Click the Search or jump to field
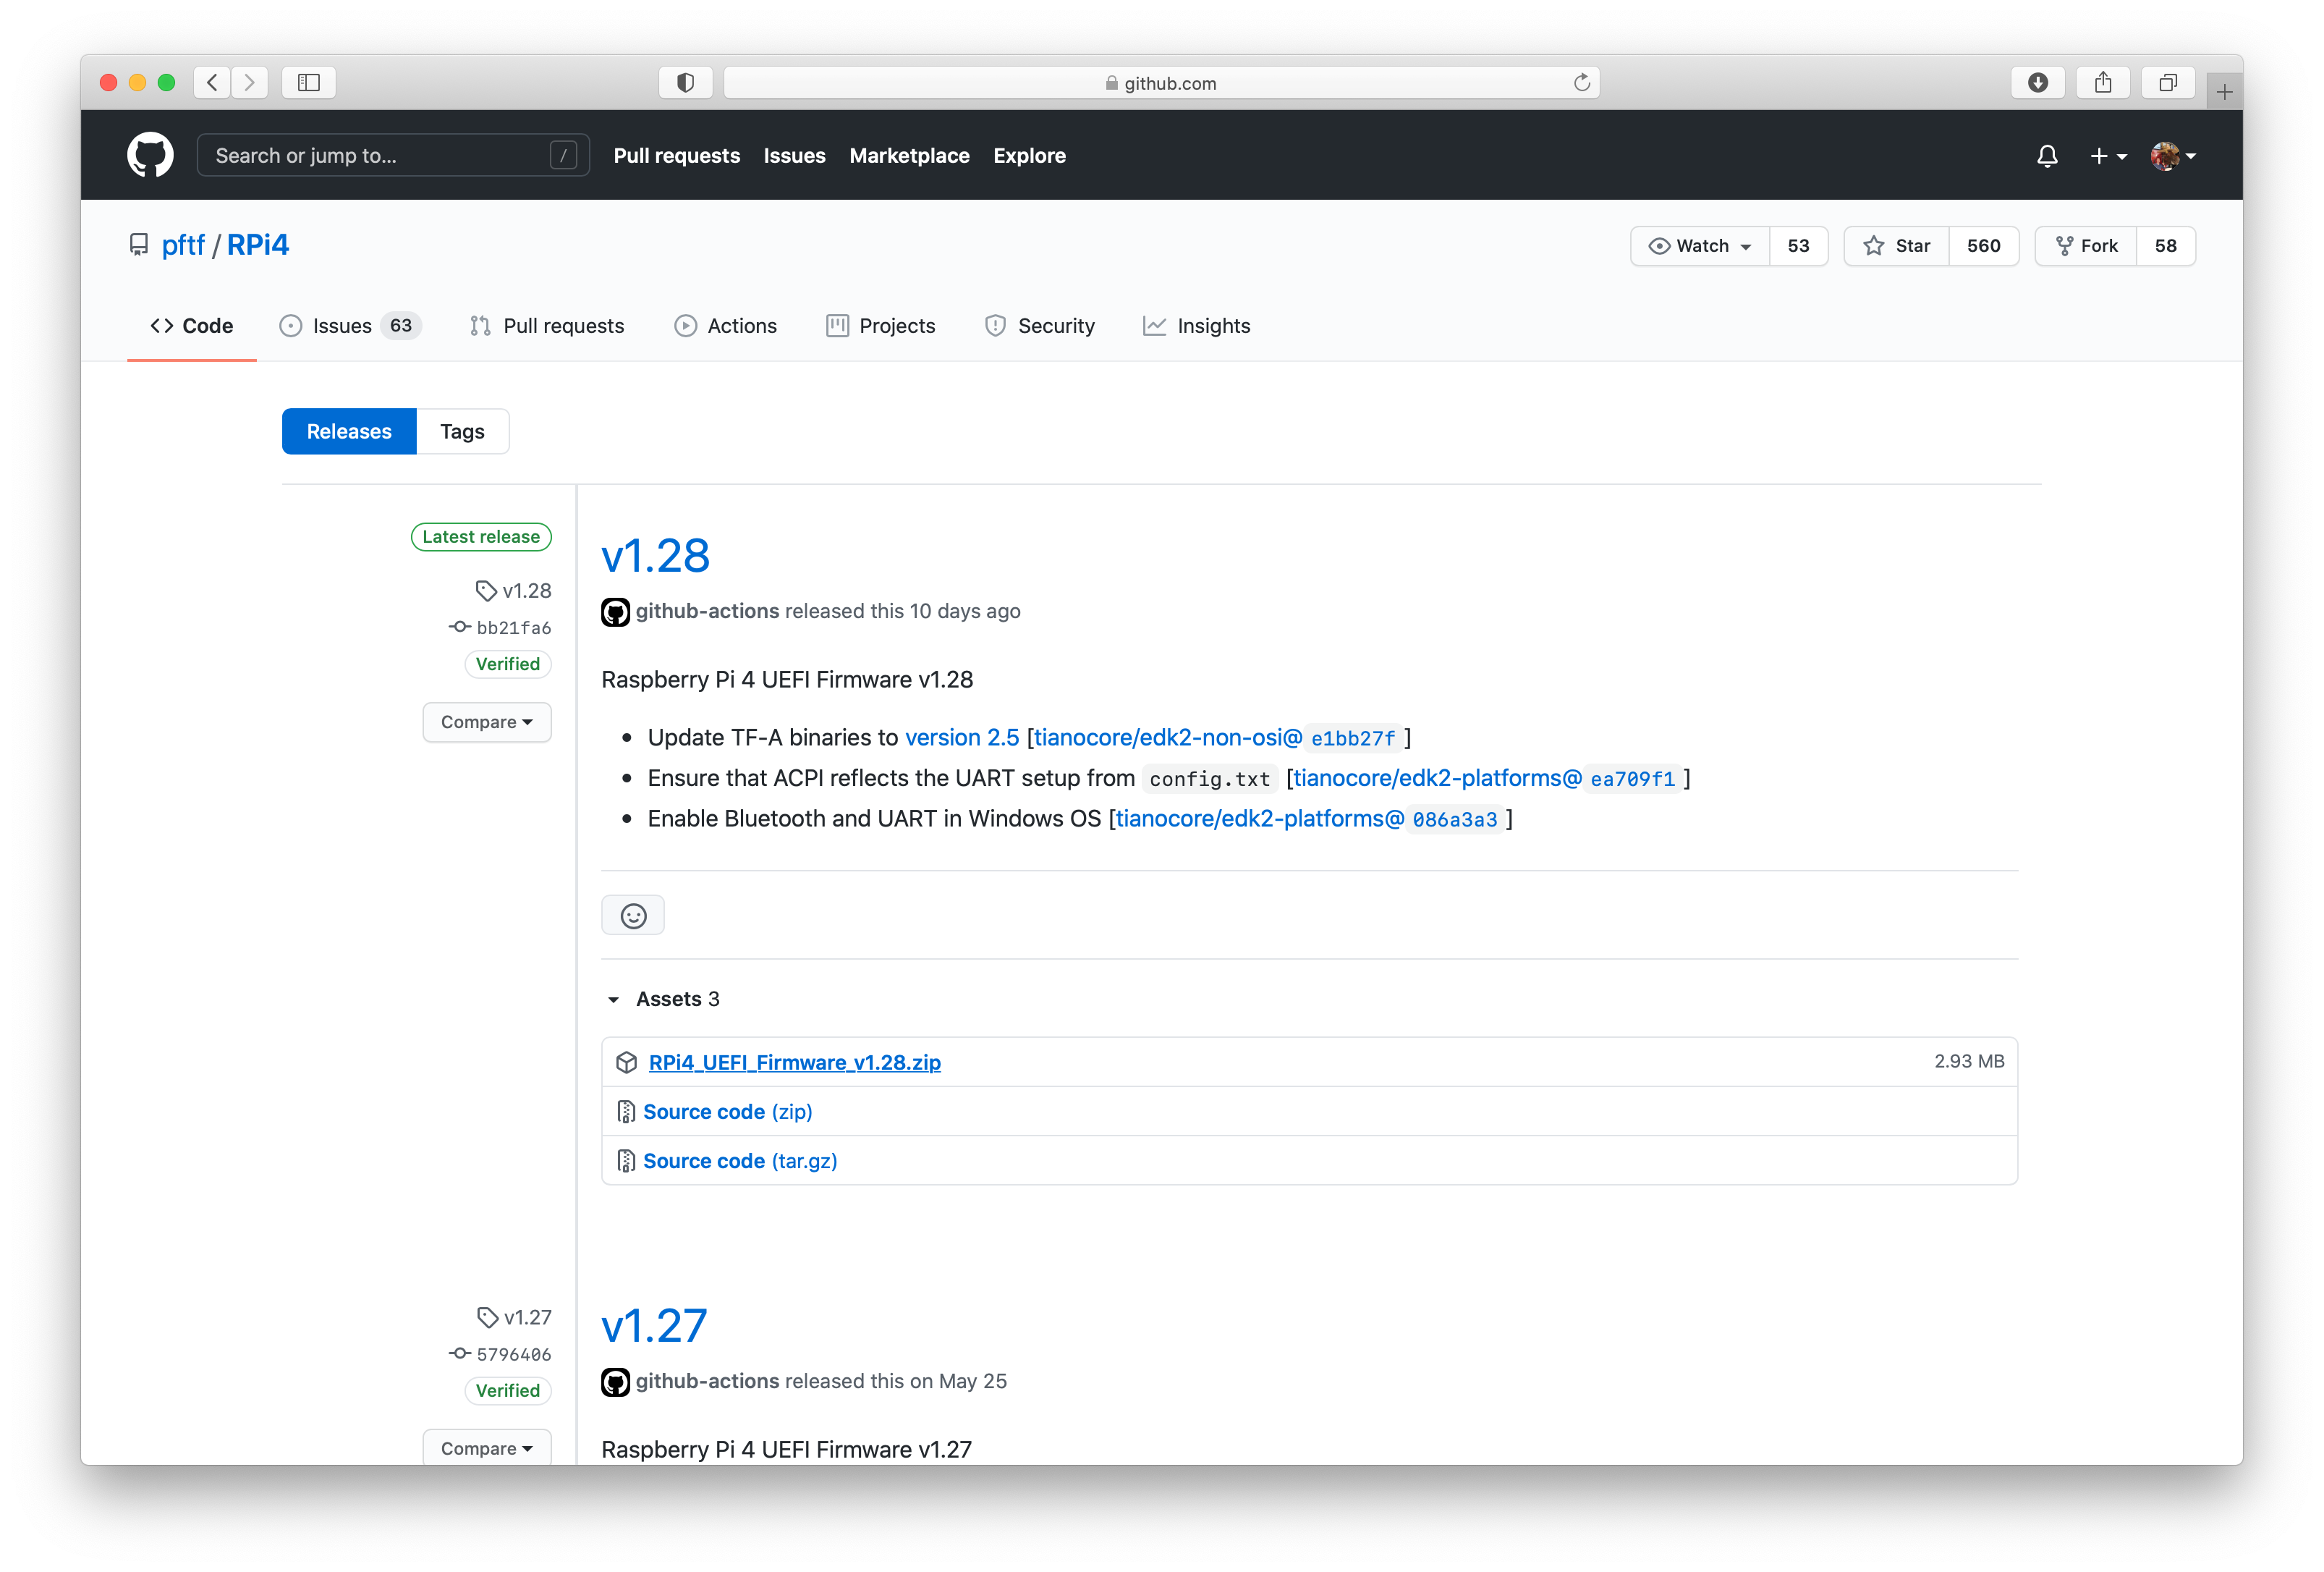The image size is (2324, 1572). pyautogui.click(x=380, y=156)
